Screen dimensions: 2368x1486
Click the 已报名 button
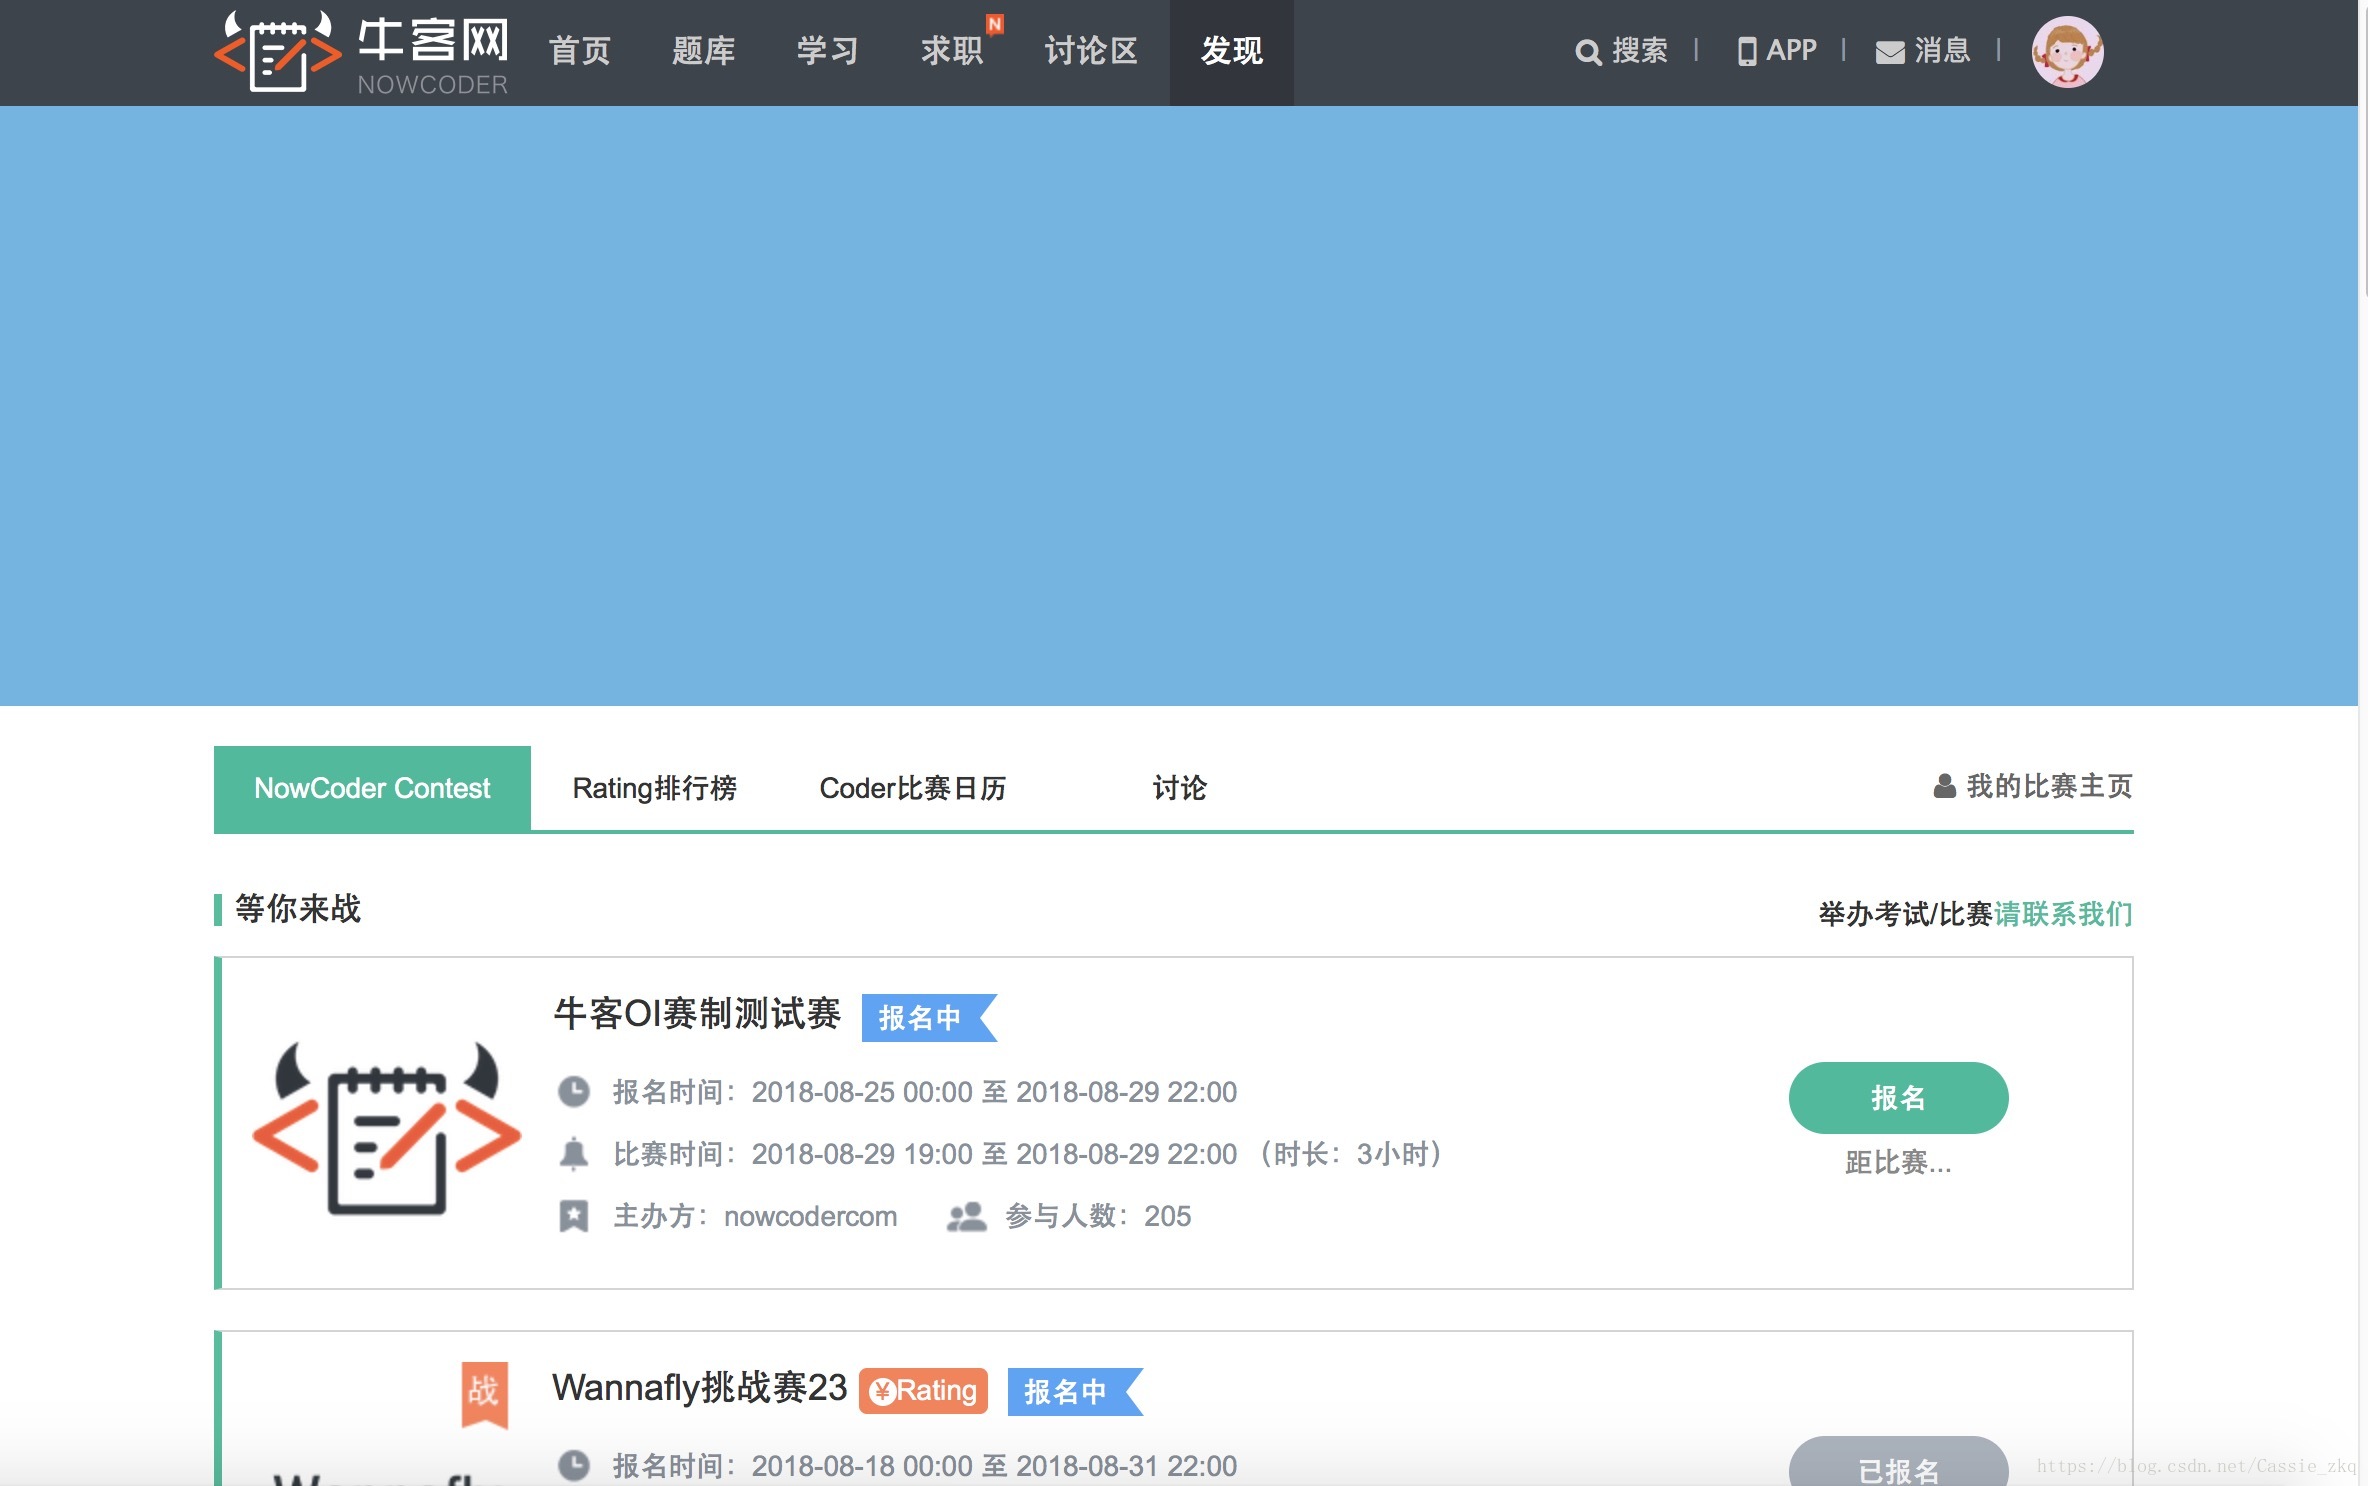1897,1467
